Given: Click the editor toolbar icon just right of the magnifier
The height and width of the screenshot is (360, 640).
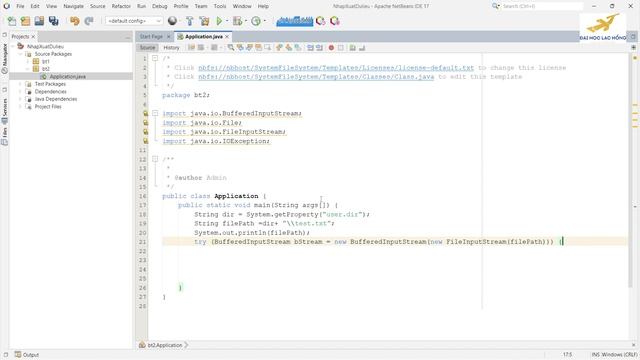Looking at the screenshot, I should pos(240,48).
